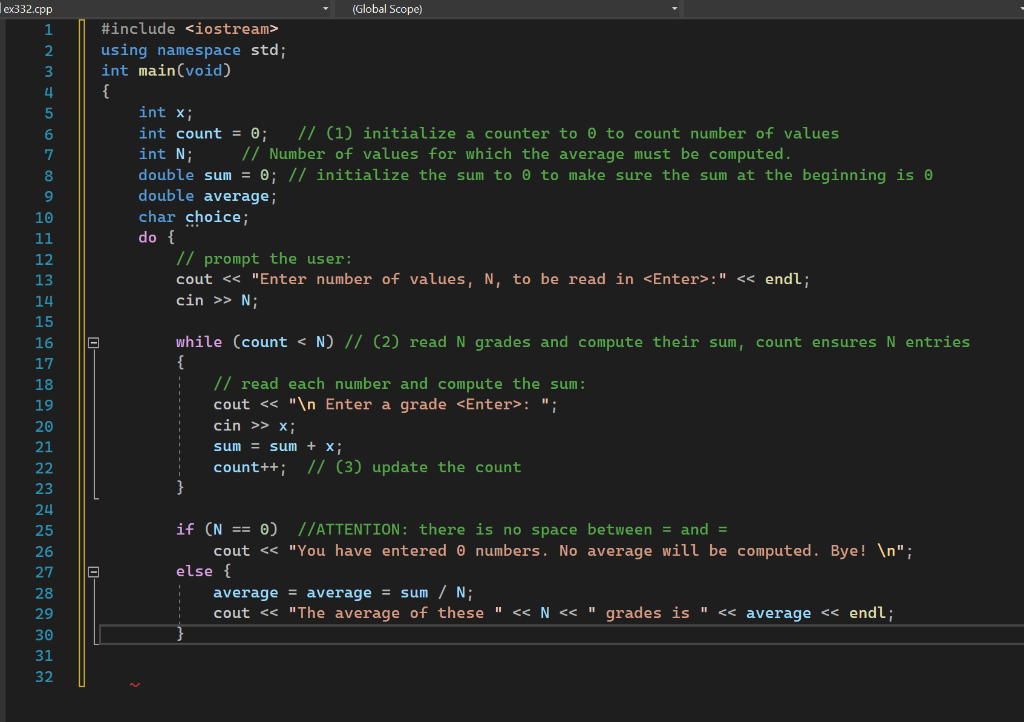Click on 'main' function name
The width and height of the screenshot is (1024, 722).
tap(157, 71)
